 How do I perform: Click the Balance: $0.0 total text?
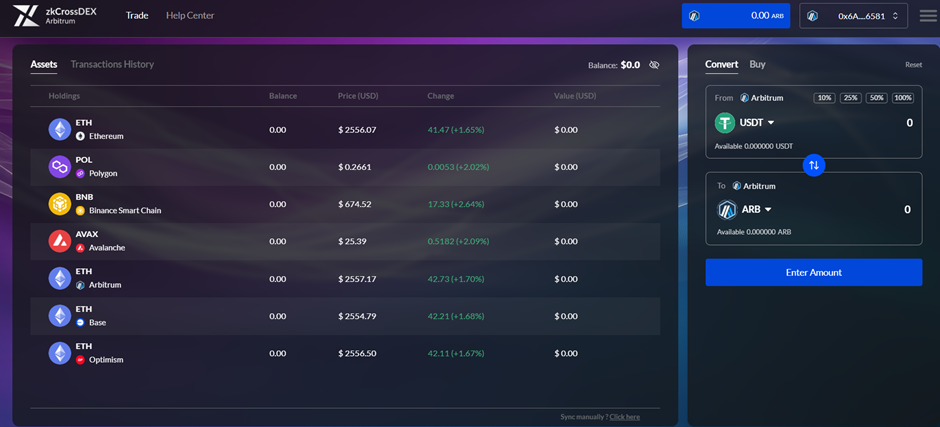pyautogui.click(x=614, y=65)
